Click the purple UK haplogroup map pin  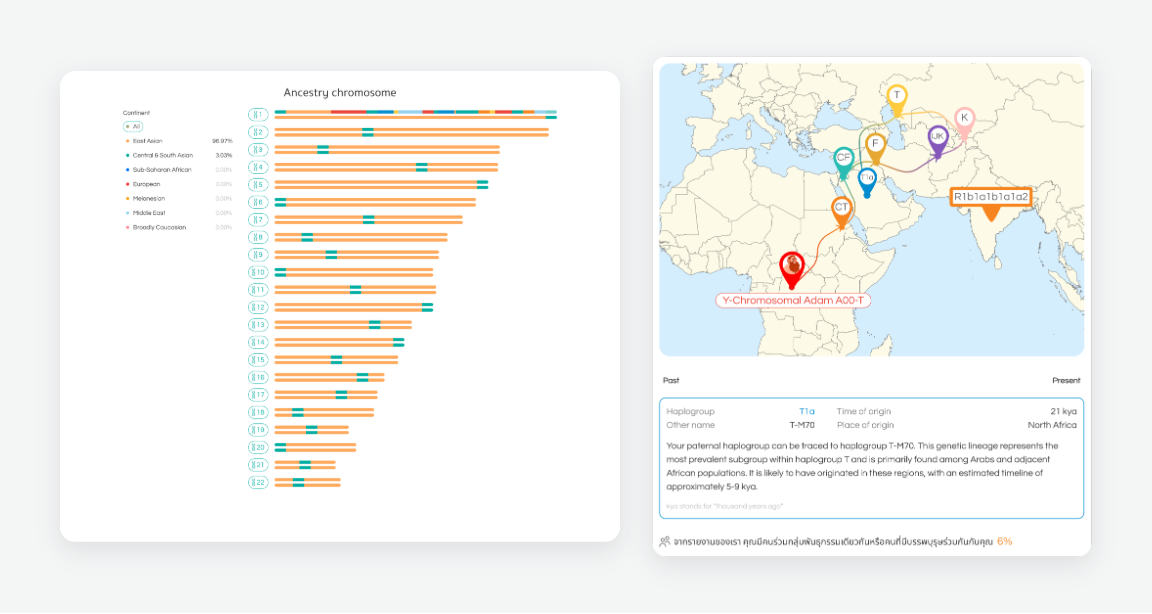(937, 140)
